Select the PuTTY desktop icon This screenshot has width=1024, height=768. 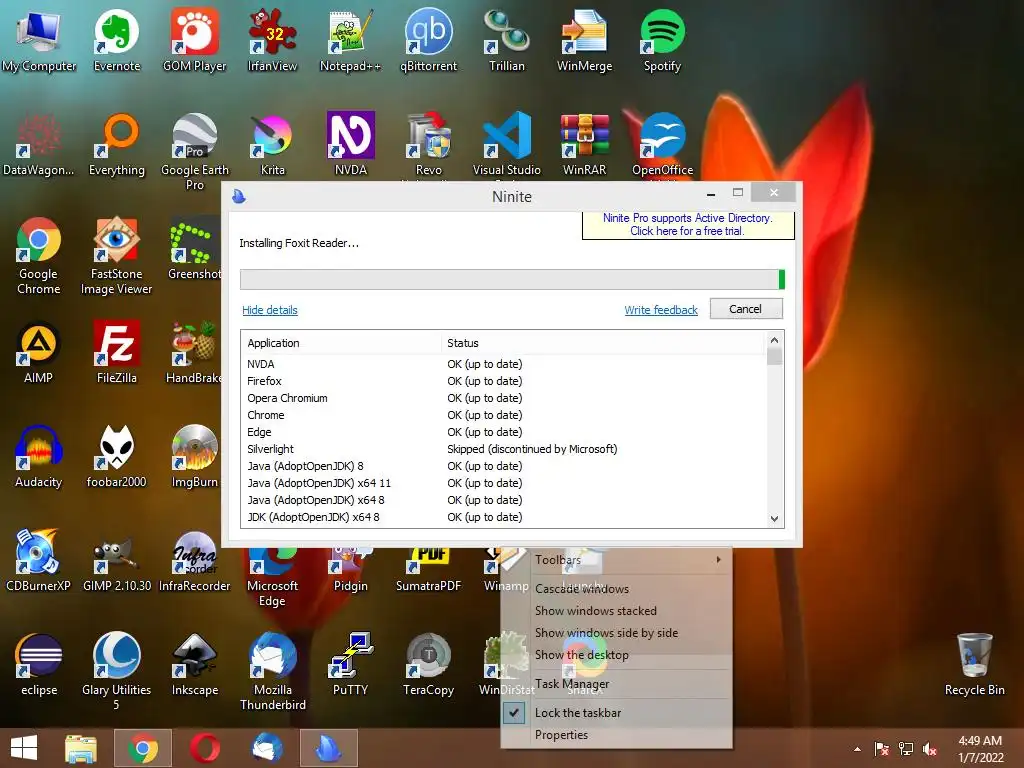351,664
